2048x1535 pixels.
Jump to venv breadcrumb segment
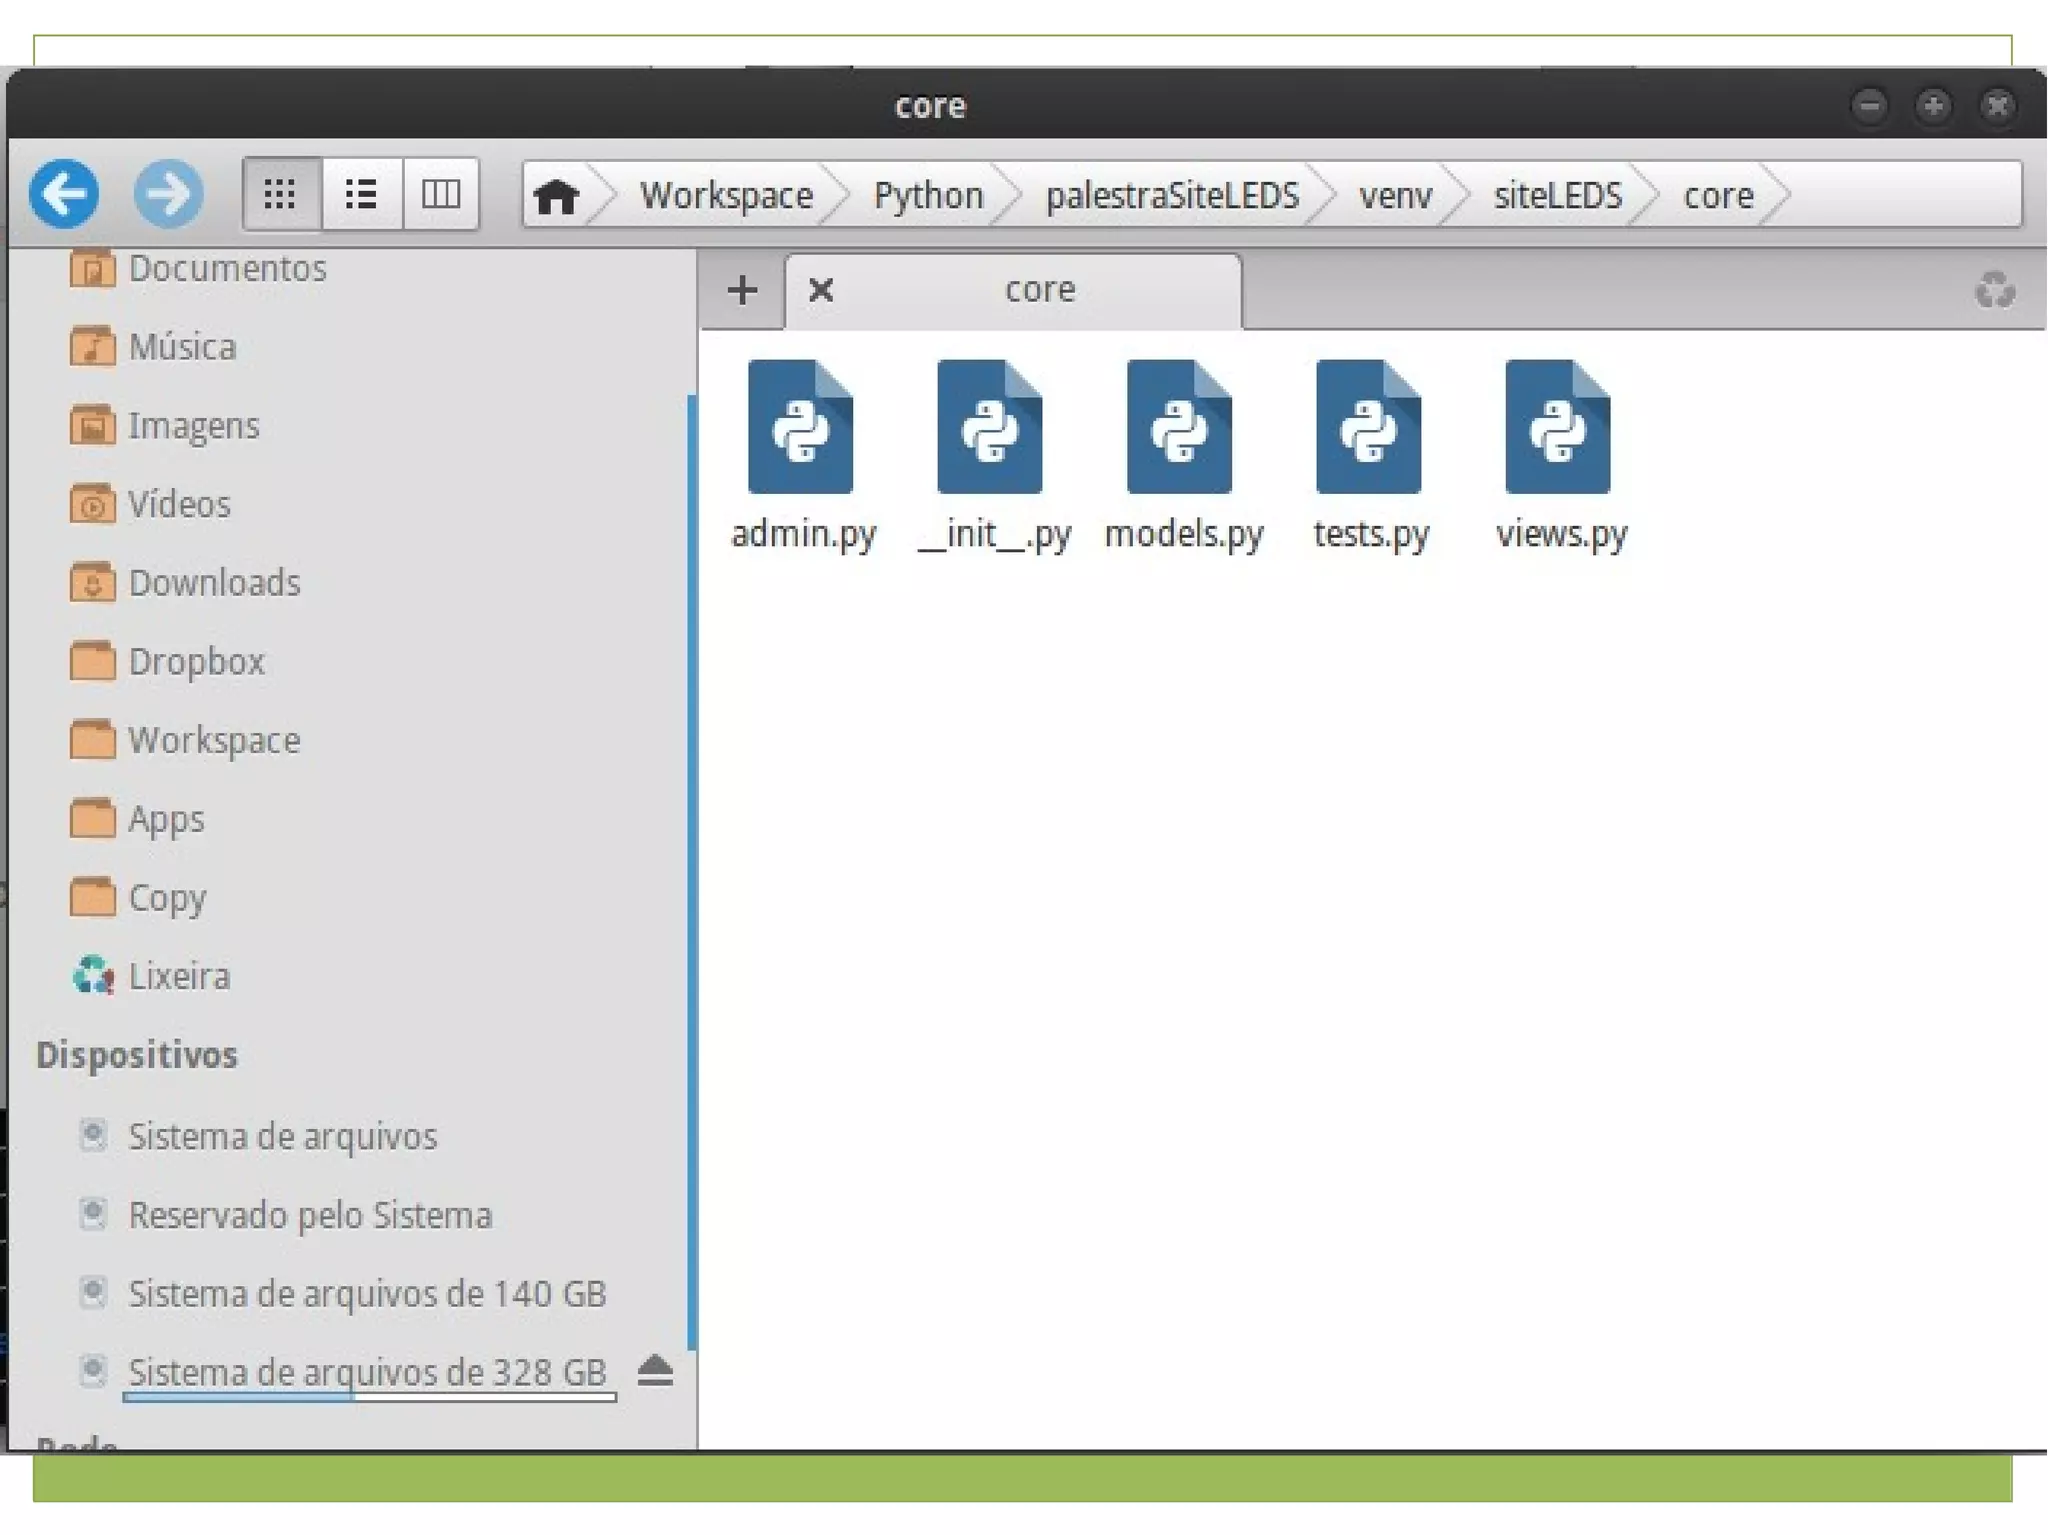pyautogui.click(x=1395, y=195)
